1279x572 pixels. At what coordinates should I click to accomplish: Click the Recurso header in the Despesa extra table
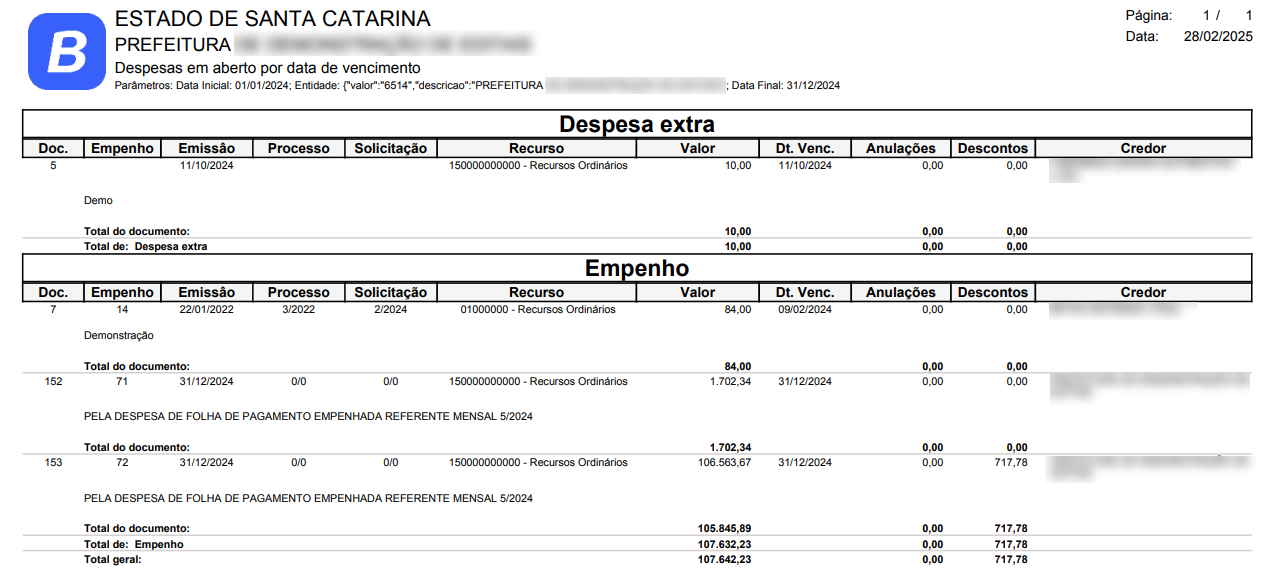point(537,148)
